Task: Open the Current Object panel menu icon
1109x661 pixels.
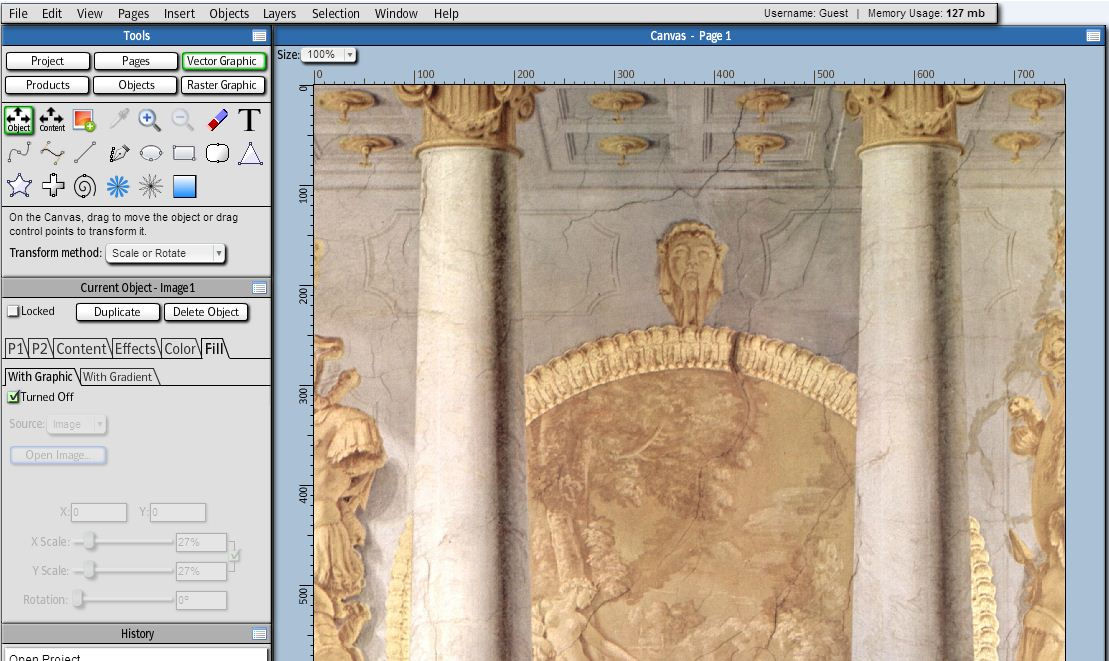Action: point(260,288)
